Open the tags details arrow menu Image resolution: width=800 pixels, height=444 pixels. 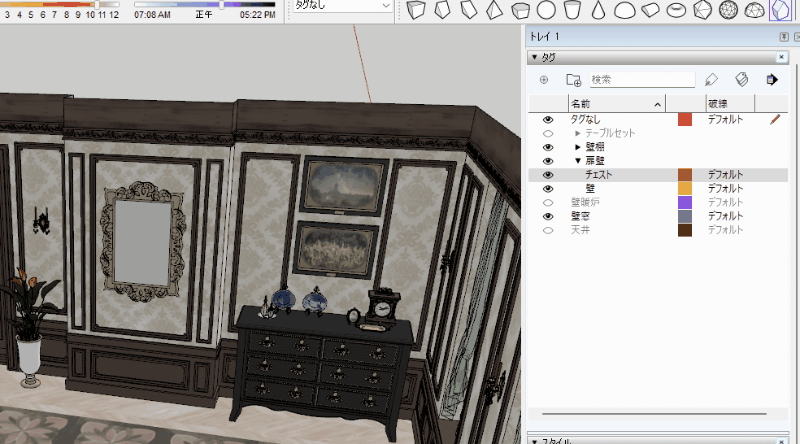coord(771,80)
